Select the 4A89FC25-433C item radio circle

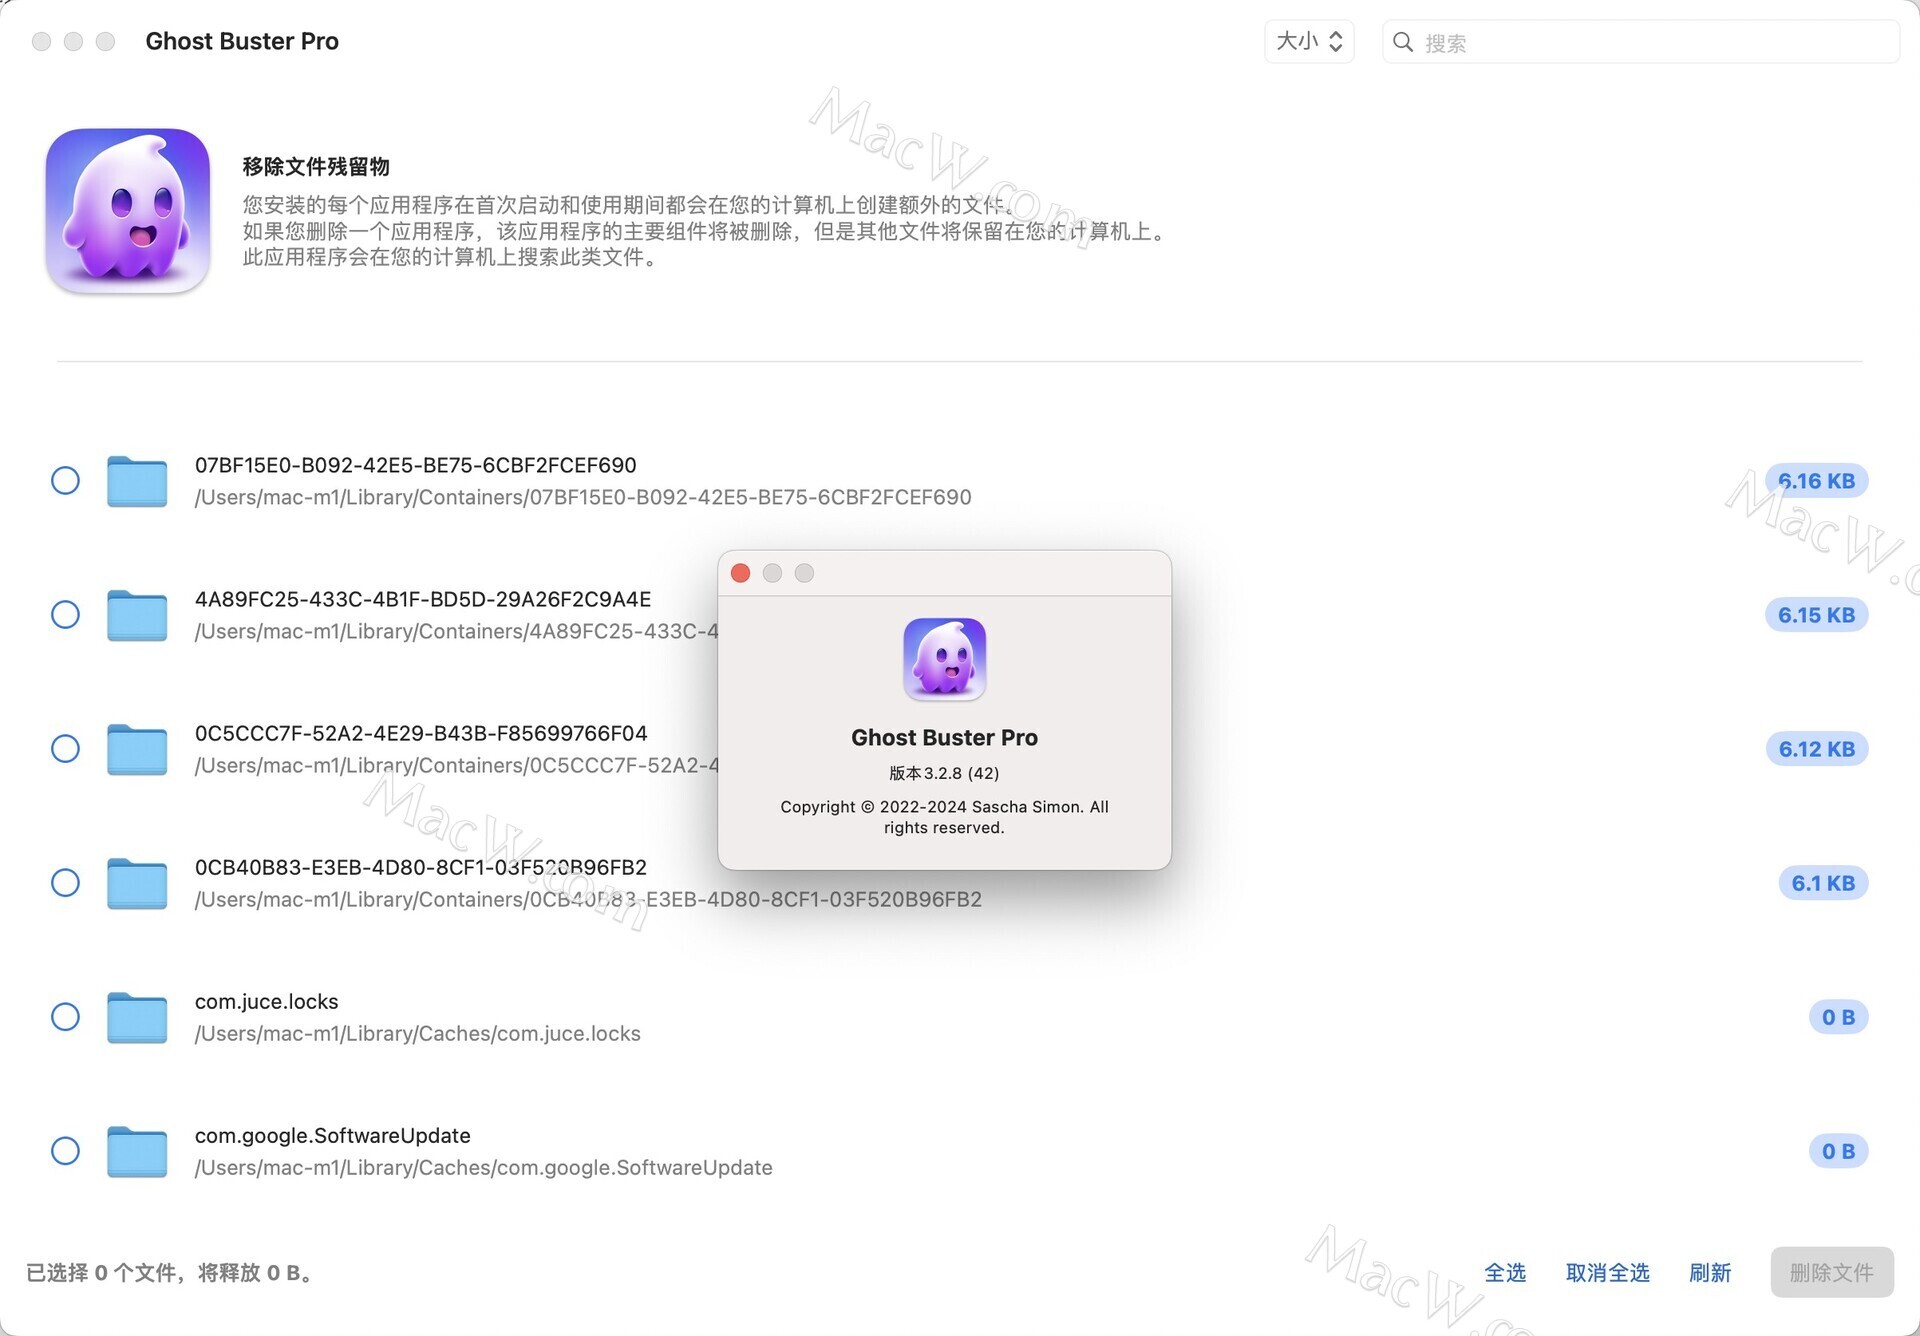(65, 615)
